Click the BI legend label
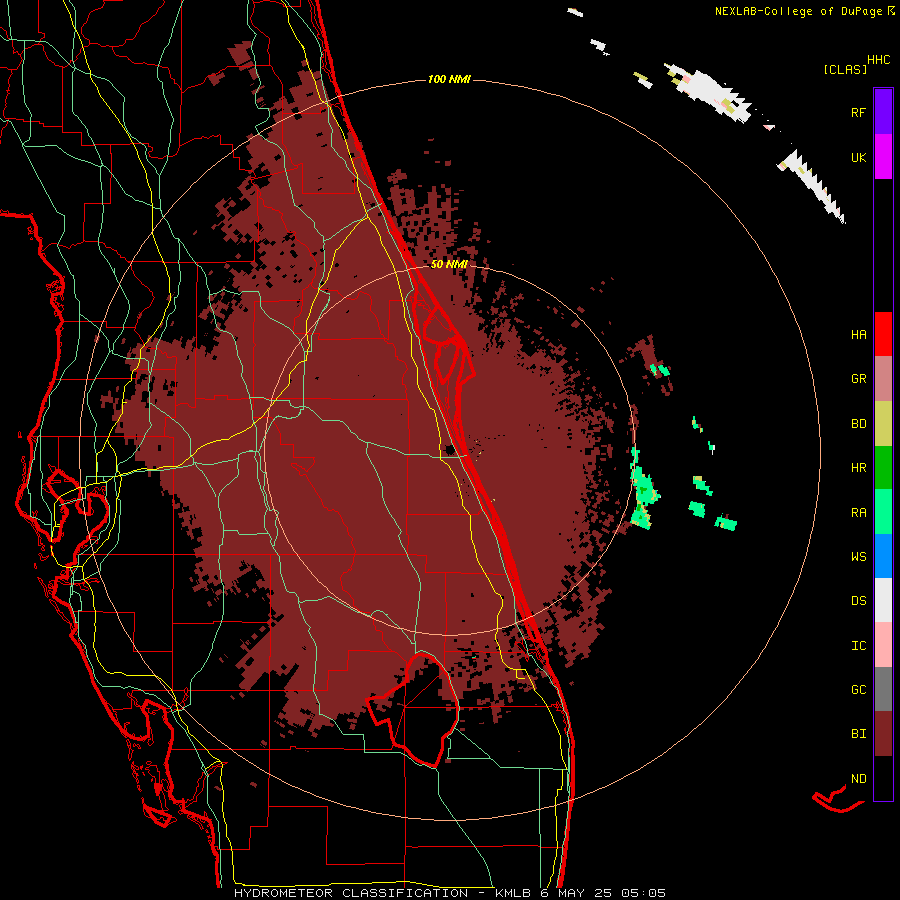Image resolution: width=900 pixels, height=900 pixels. [858, 734]
